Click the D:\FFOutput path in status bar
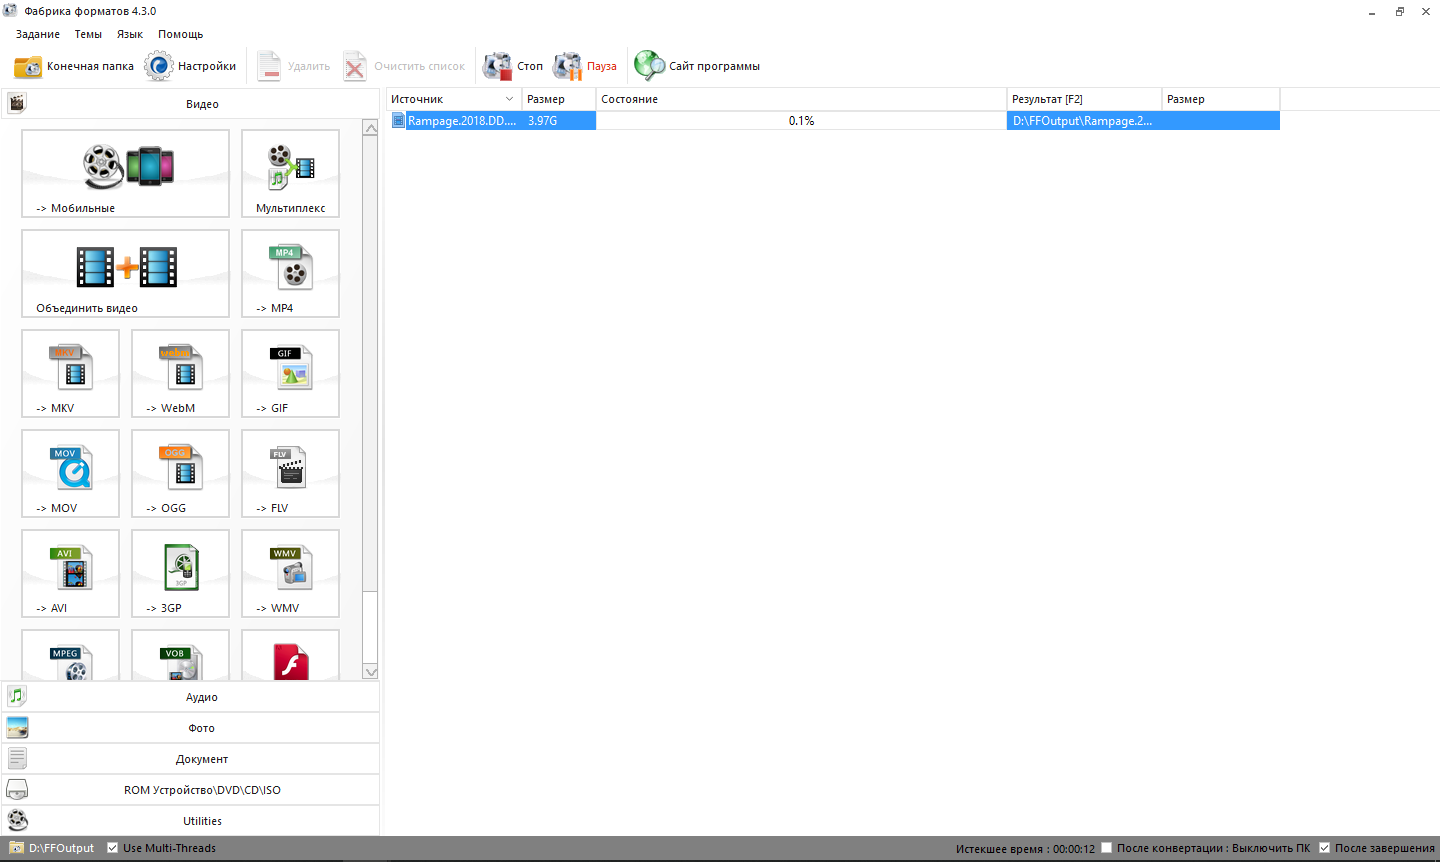This screenshot has height=862, width=1440. [x=61, y=848]
